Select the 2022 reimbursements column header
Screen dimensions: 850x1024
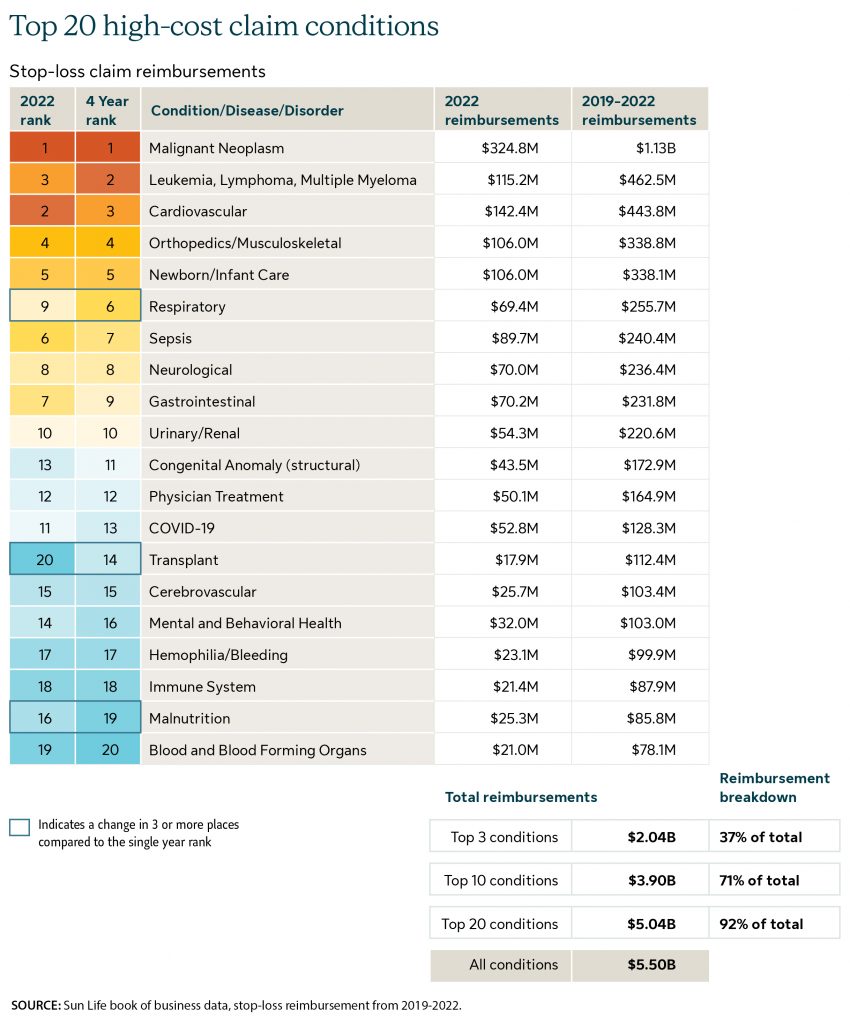tap(501, 110)
